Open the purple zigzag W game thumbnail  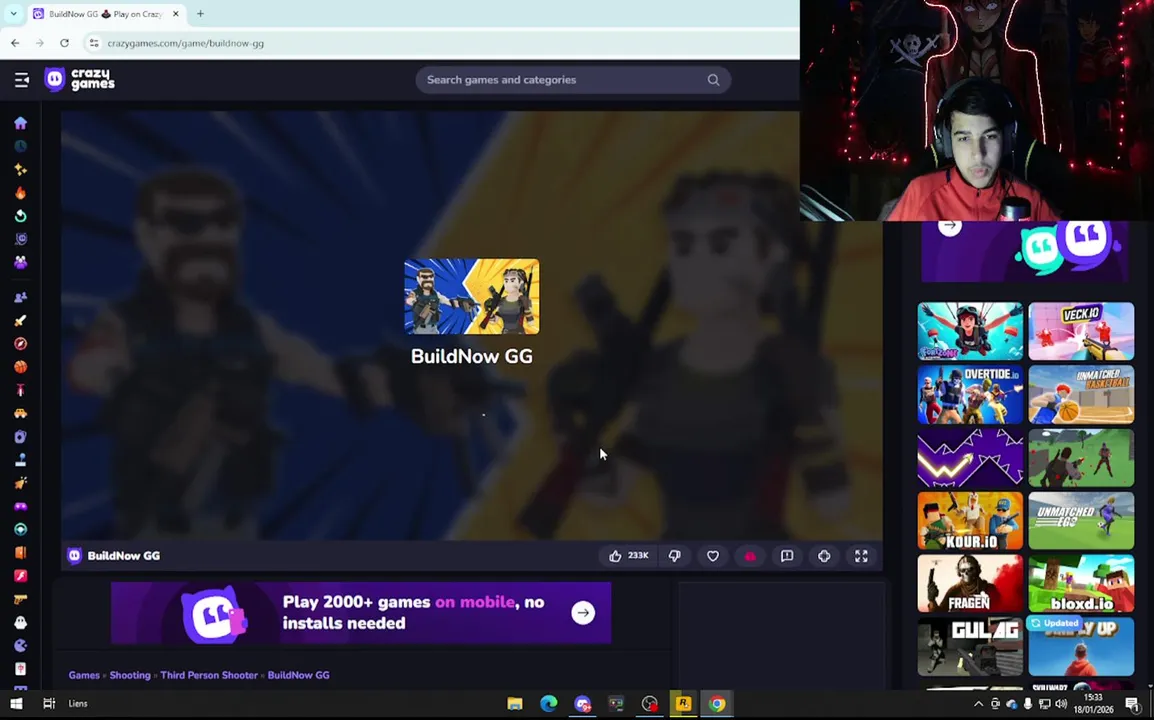[970, 458]
